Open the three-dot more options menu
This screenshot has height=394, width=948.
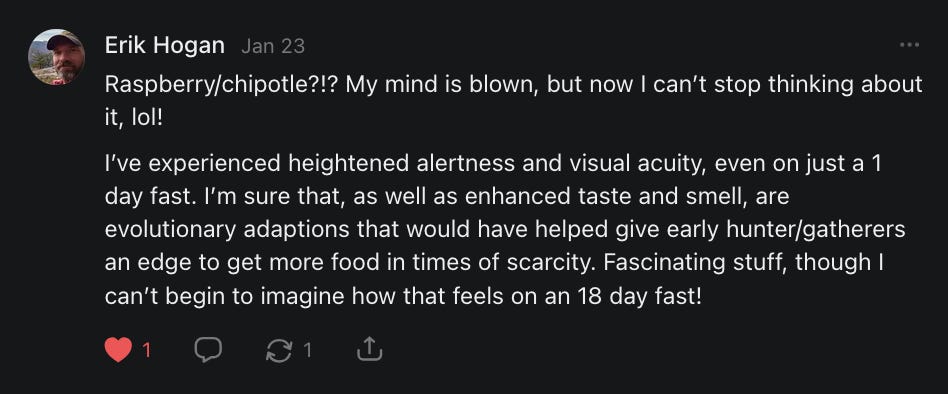tap(909, 45)
